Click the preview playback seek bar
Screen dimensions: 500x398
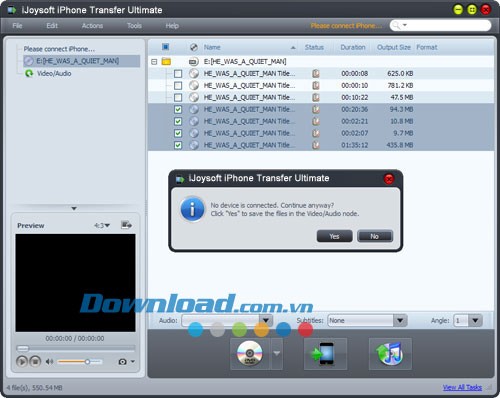[76, 349]
